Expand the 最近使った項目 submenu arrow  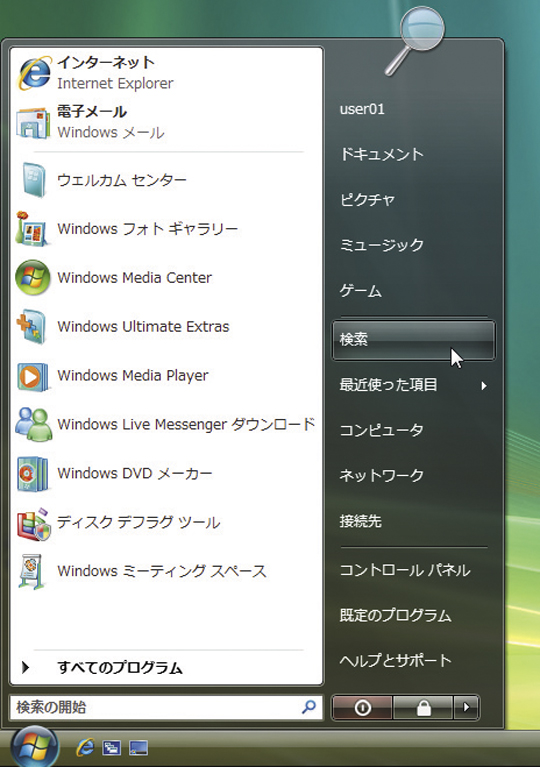[x=483, y=385]
